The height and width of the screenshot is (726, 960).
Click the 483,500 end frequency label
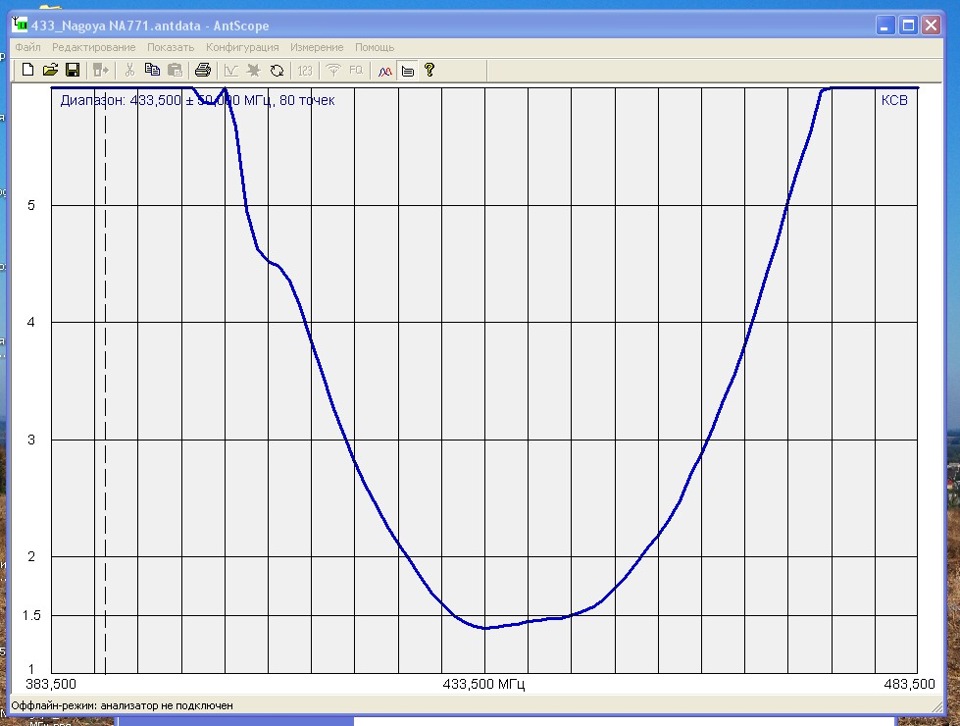(x=909, y=684)
